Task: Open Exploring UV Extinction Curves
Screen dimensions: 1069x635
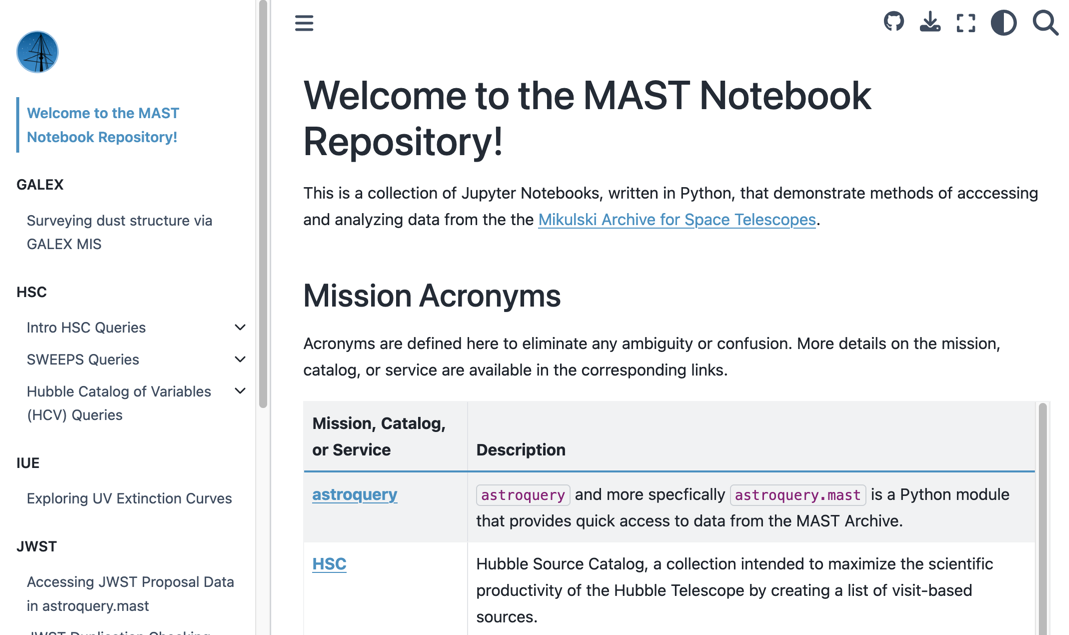Action: (x=129, y=499)
